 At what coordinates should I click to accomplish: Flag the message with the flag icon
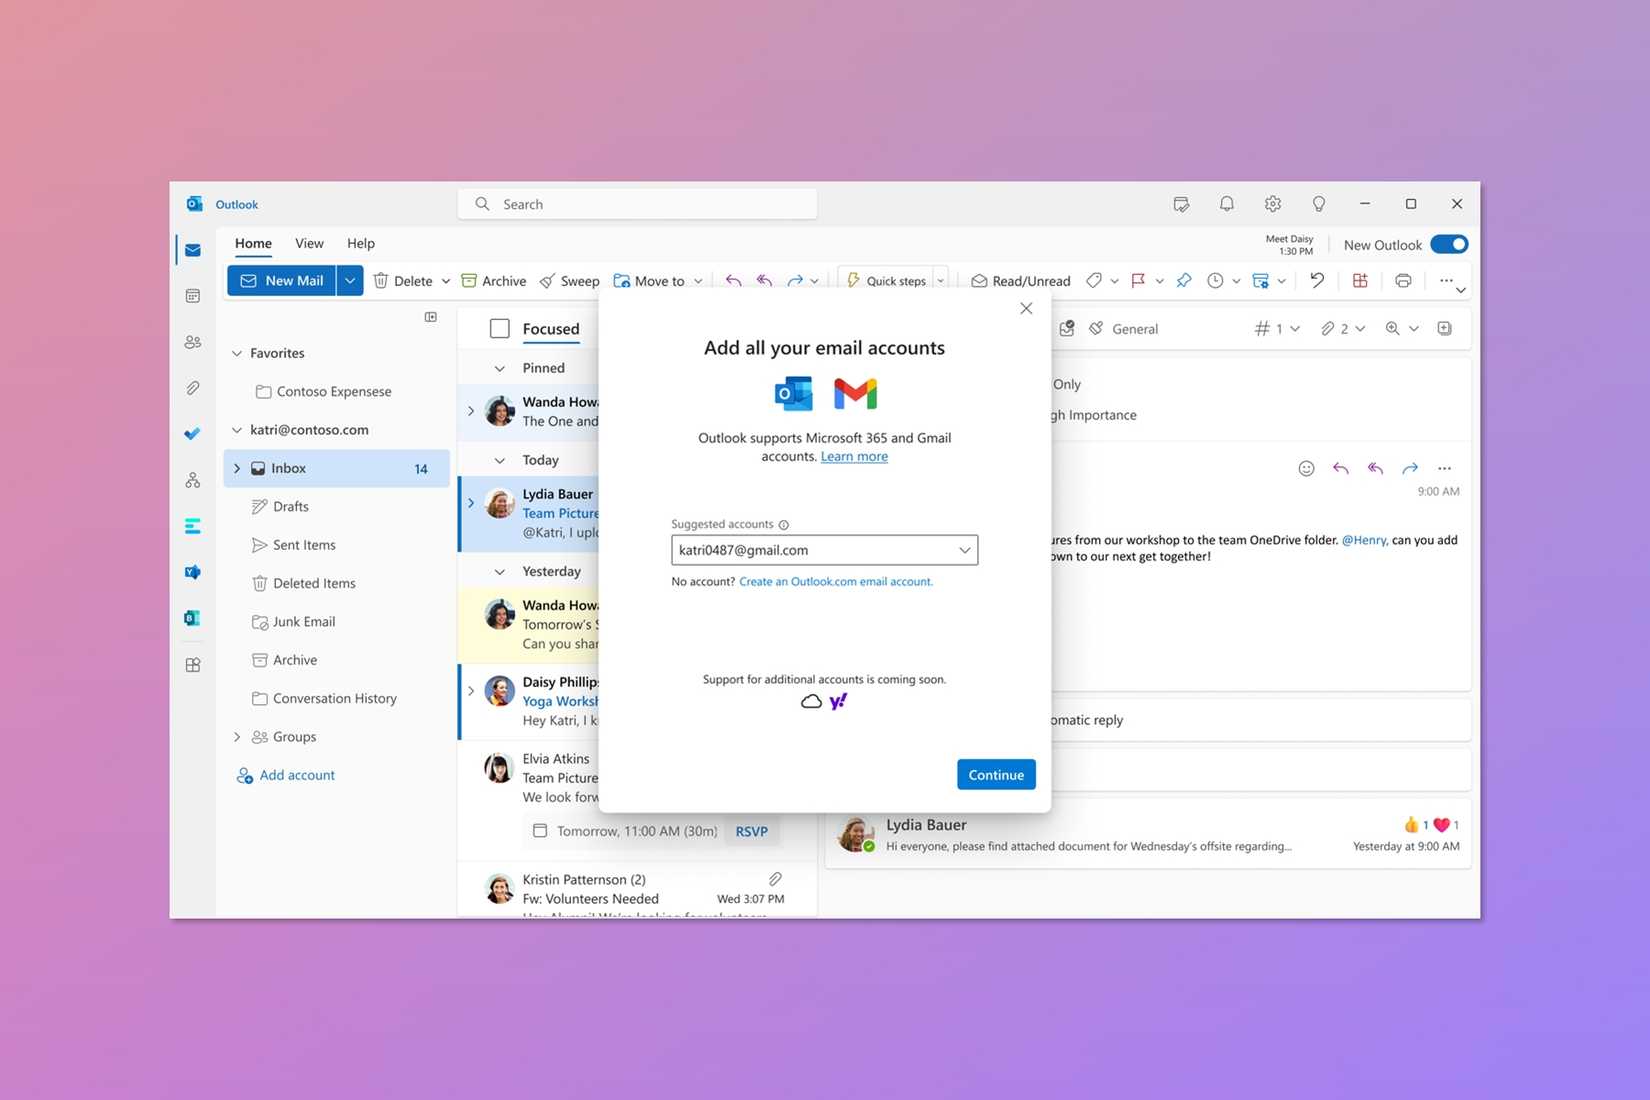(1138, 281)
